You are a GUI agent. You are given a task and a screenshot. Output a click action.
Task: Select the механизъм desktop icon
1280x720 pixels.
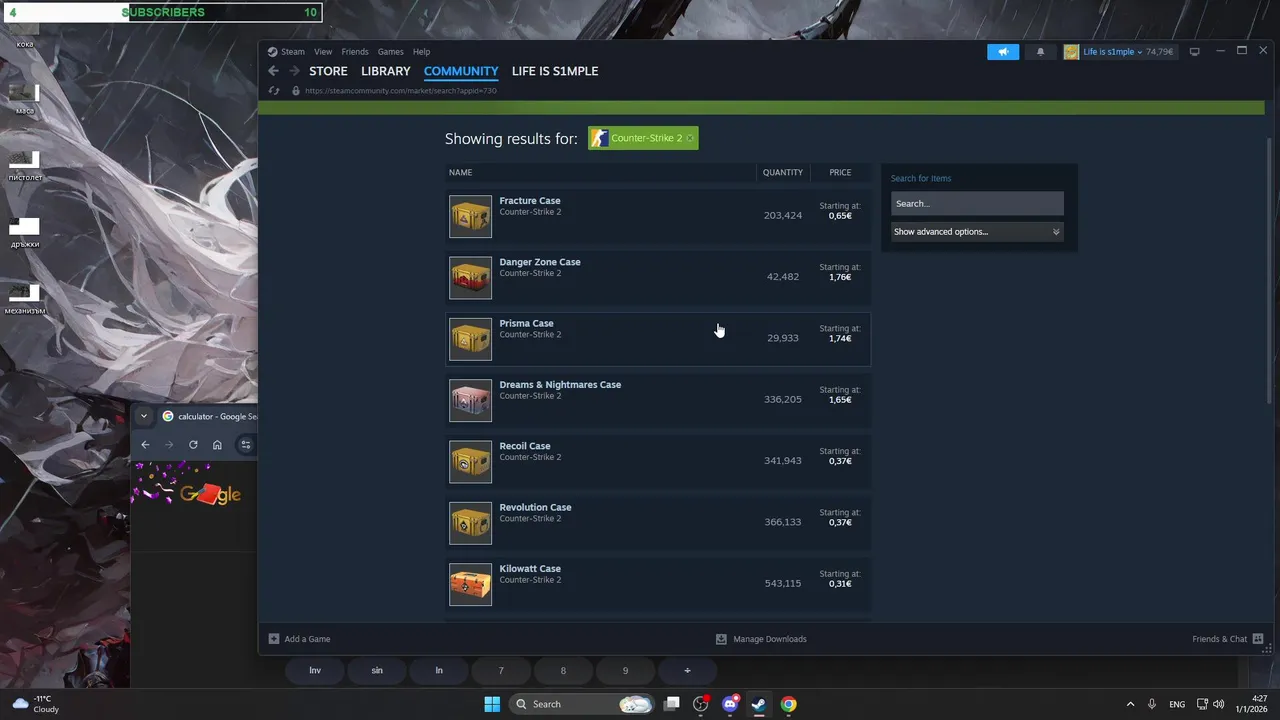pos(24,298)
